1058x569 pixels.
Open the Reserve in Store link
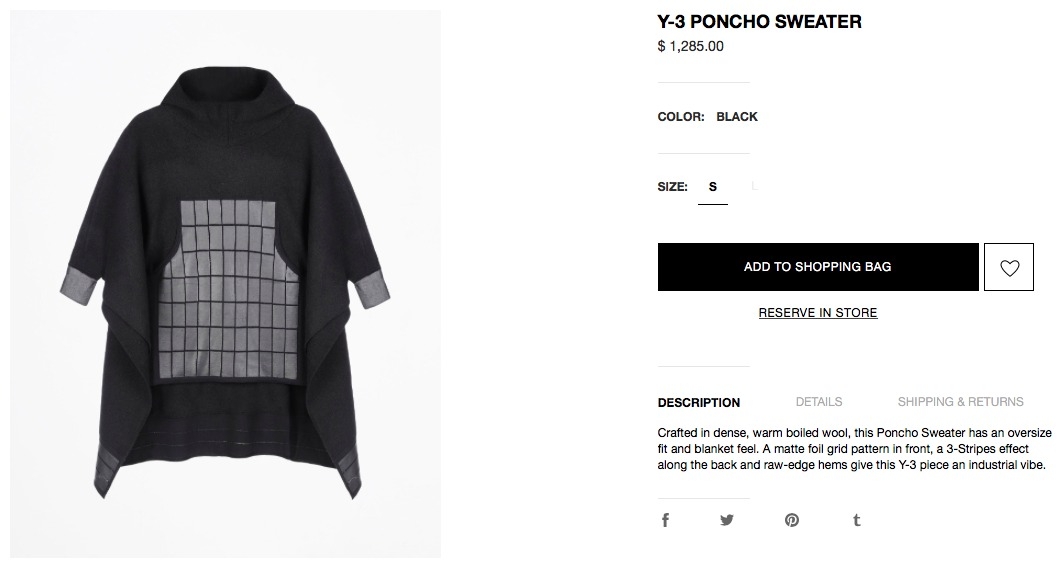coord(818,313)
